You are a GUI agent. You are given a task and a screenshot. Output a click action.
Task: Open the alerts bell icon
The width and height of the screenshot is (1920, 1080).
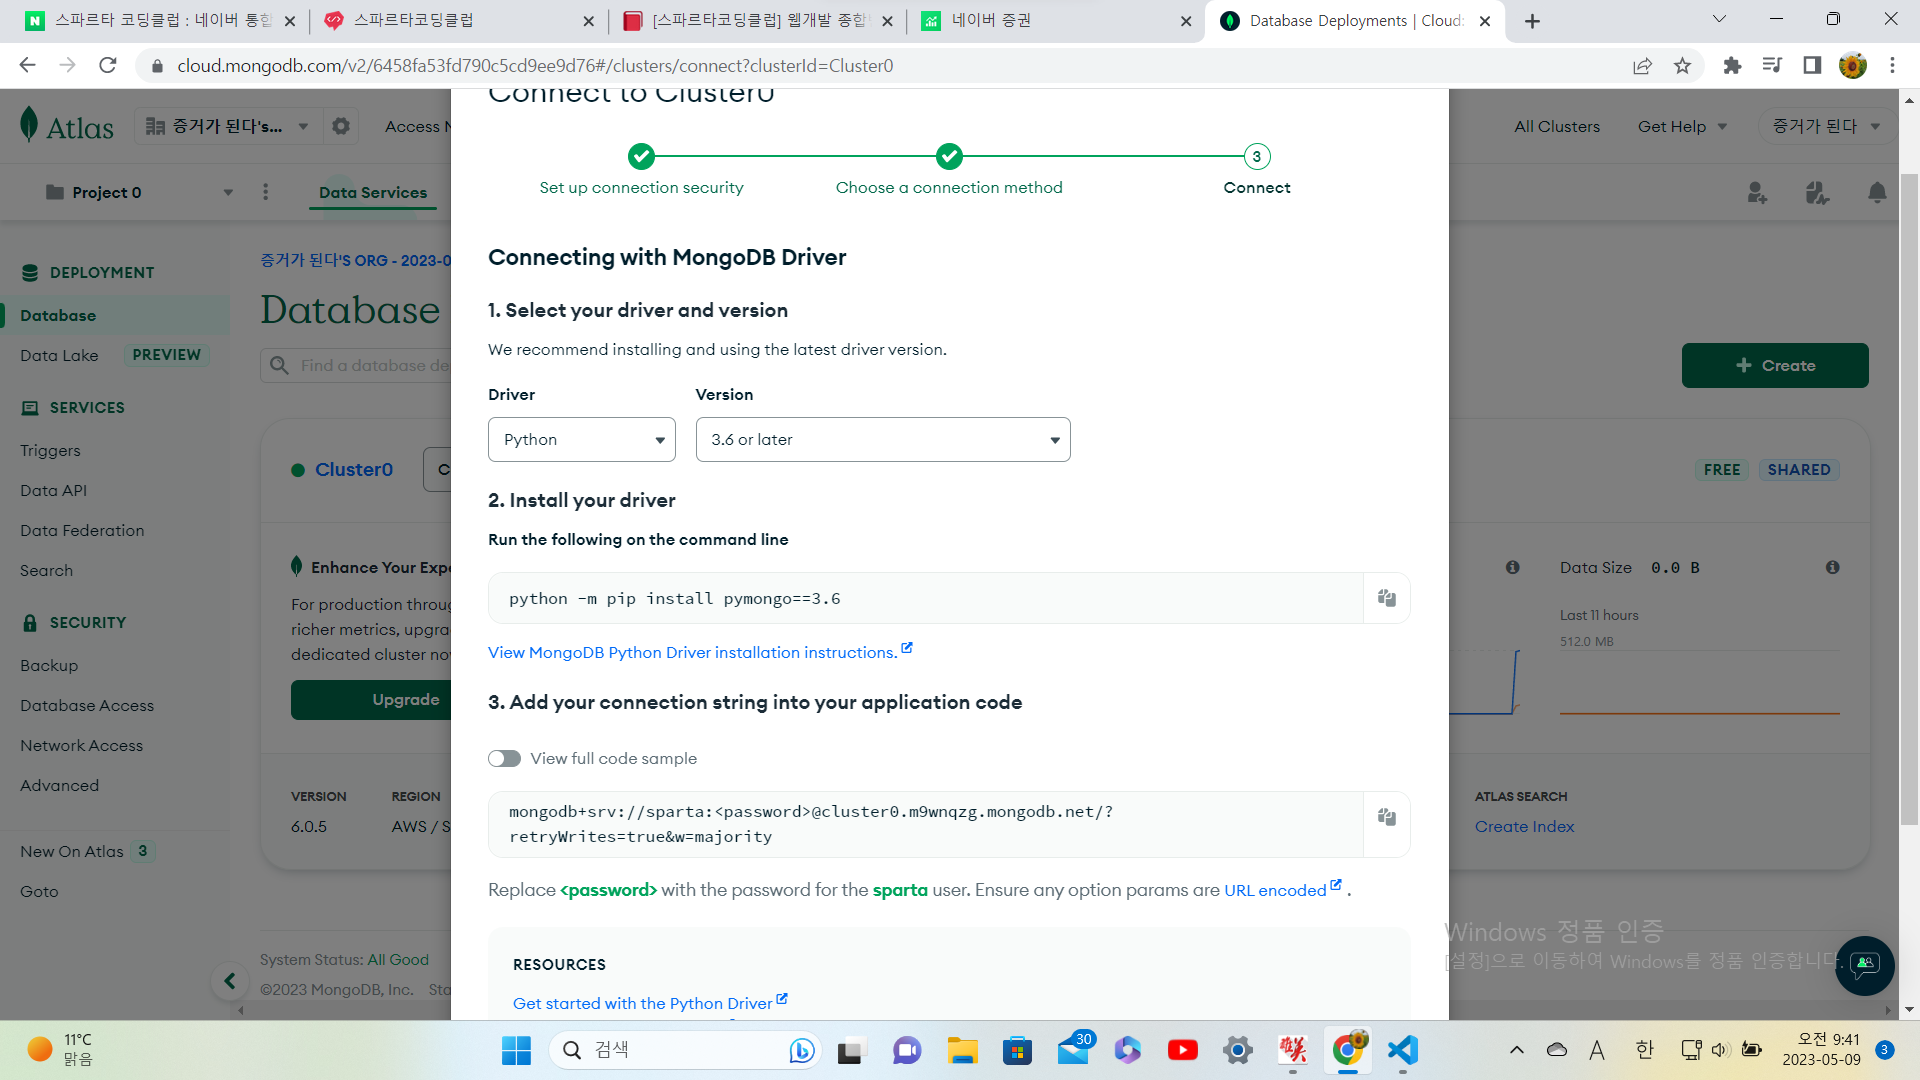(x=1877, y=193)
